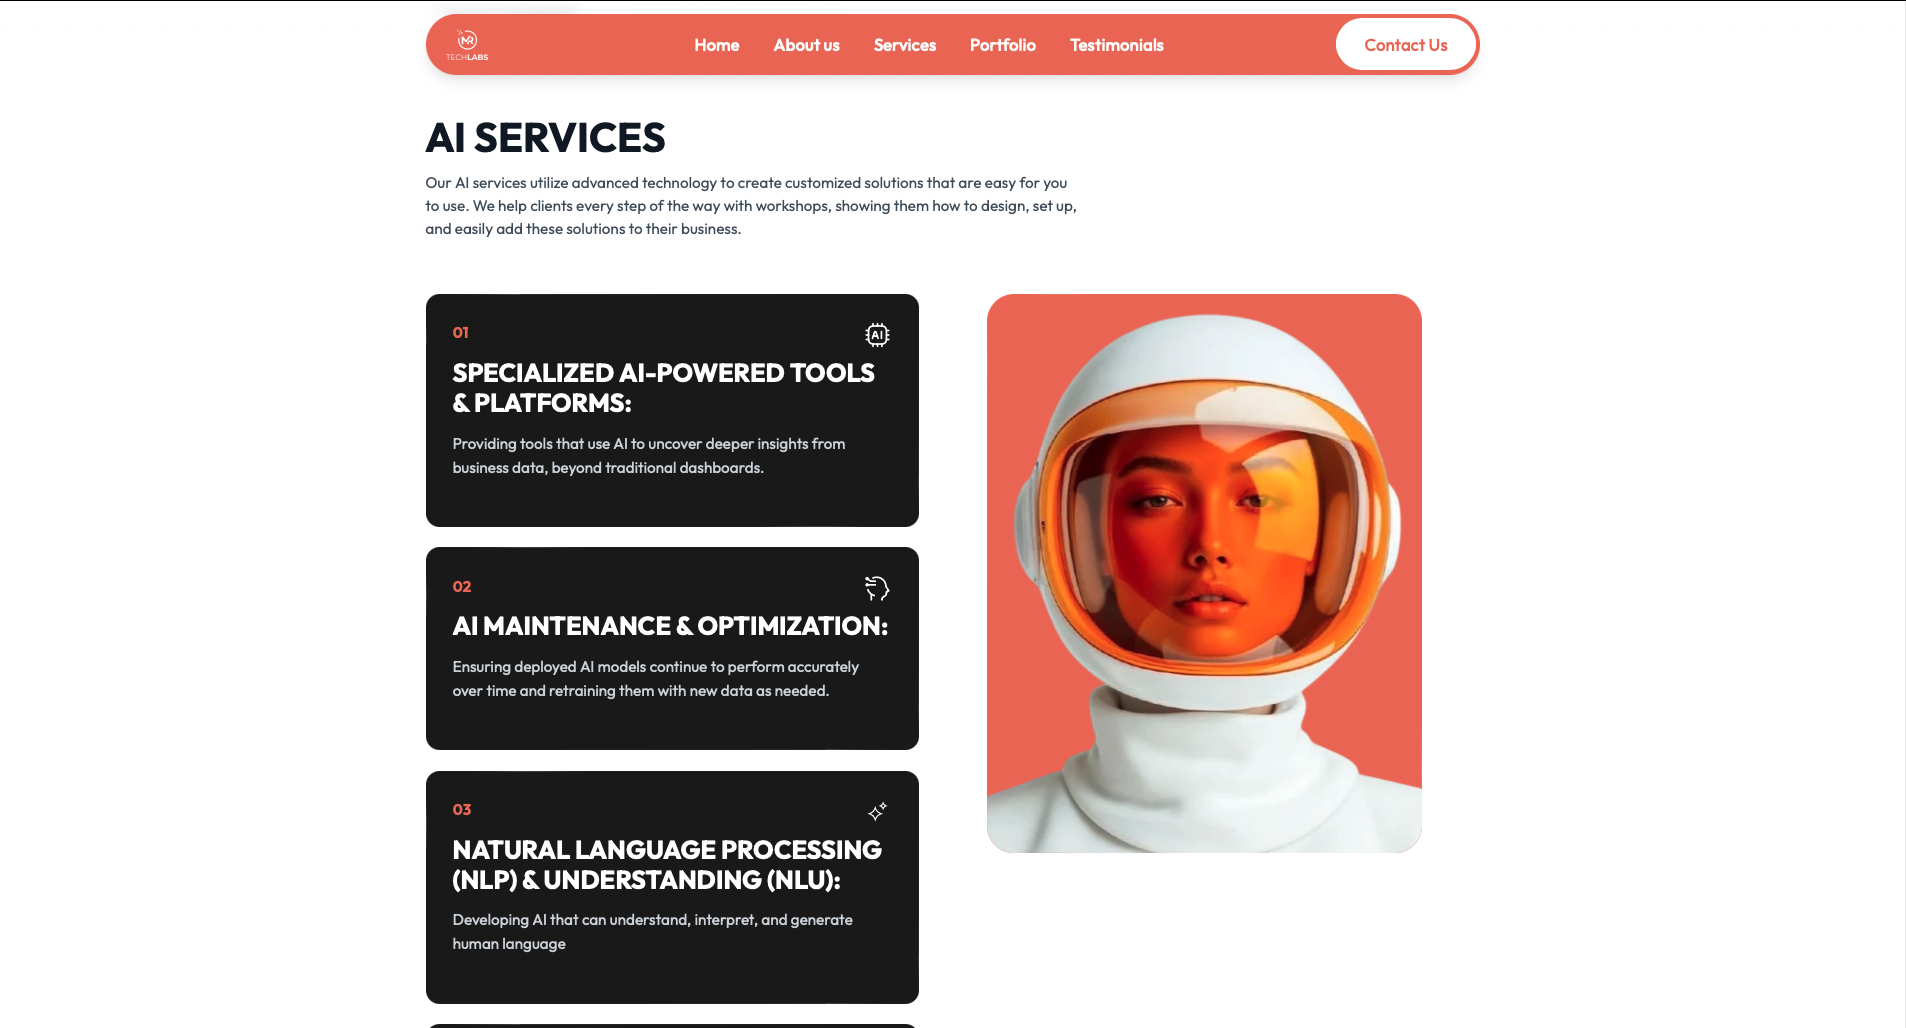This screenshot has width=1906, height=1028.
Task: Select Services in the navigation bar
Action: (904, 45)
